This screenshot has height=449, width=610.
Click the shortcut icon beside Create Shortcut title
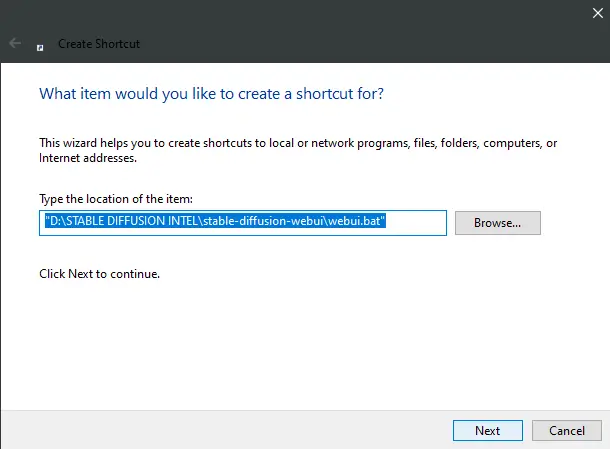tap(40, 47)
